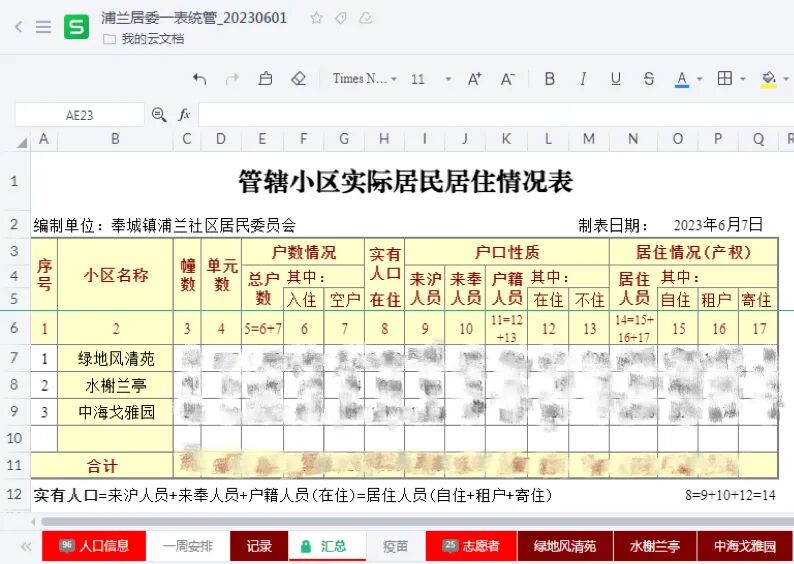Toggle Underline formatting

click(x=616, y=79)
